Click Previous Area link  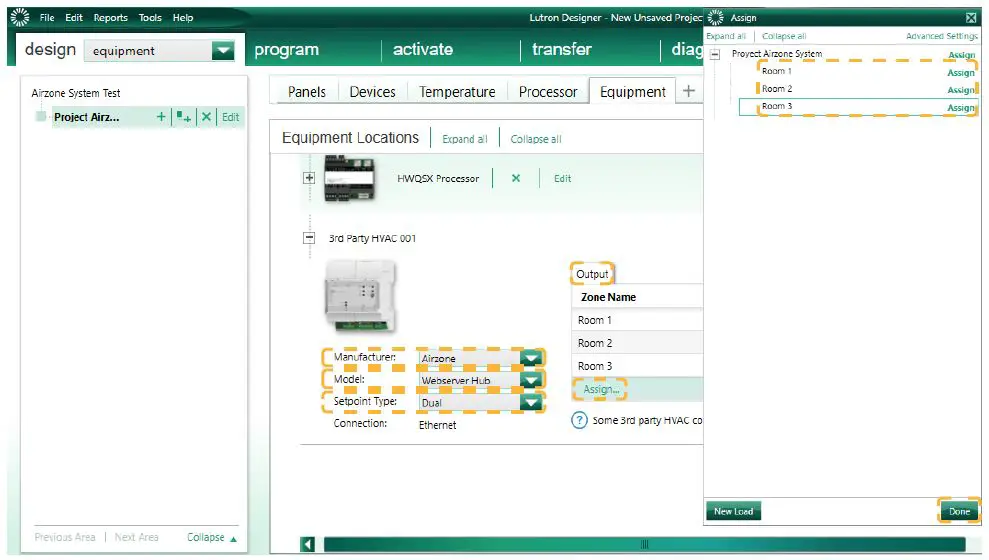pyautogui.click(x=65, y=537)
